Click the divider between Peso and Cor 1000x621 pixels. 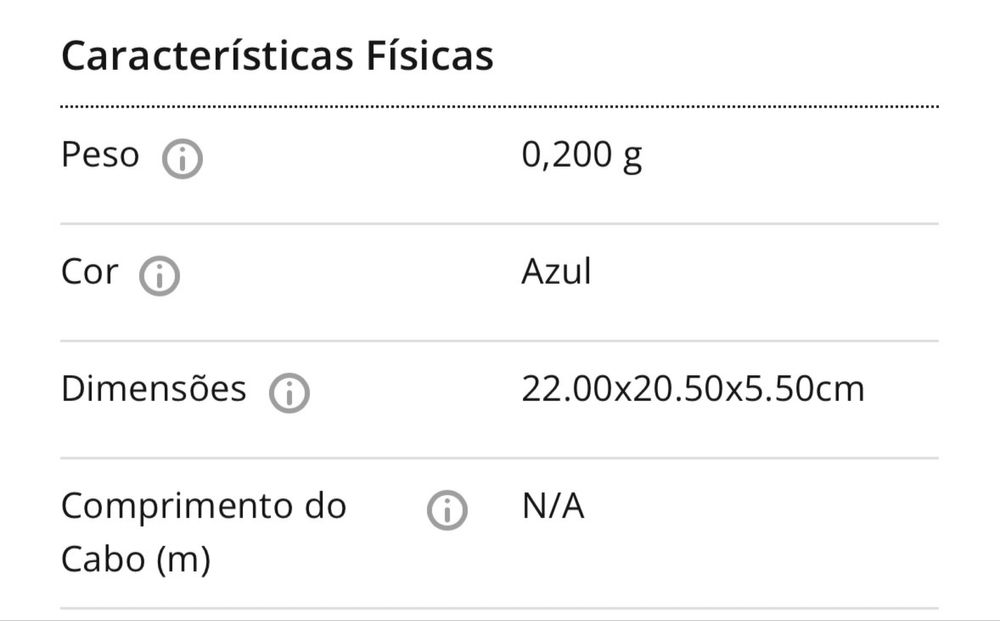(500, 224)
